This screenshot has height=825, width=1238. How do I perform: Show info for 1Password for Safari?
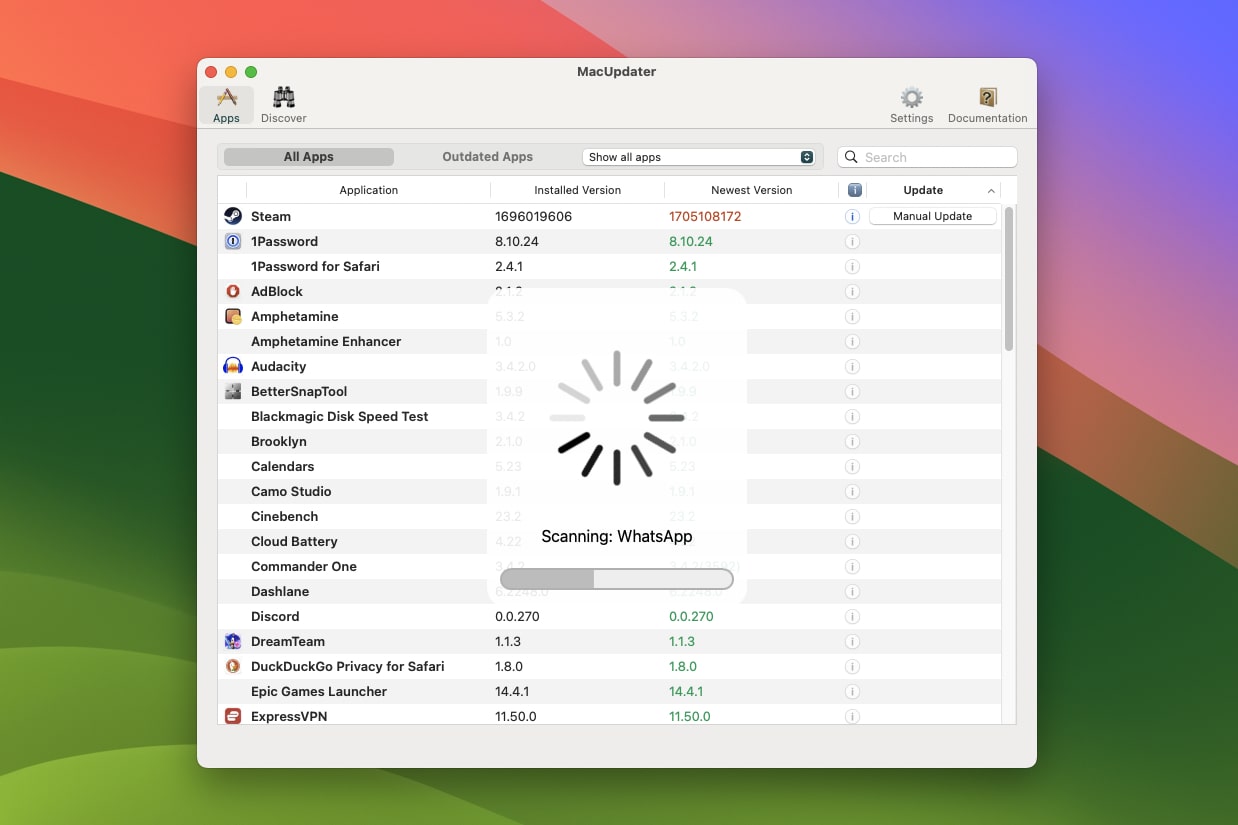(x=853, y=266)
